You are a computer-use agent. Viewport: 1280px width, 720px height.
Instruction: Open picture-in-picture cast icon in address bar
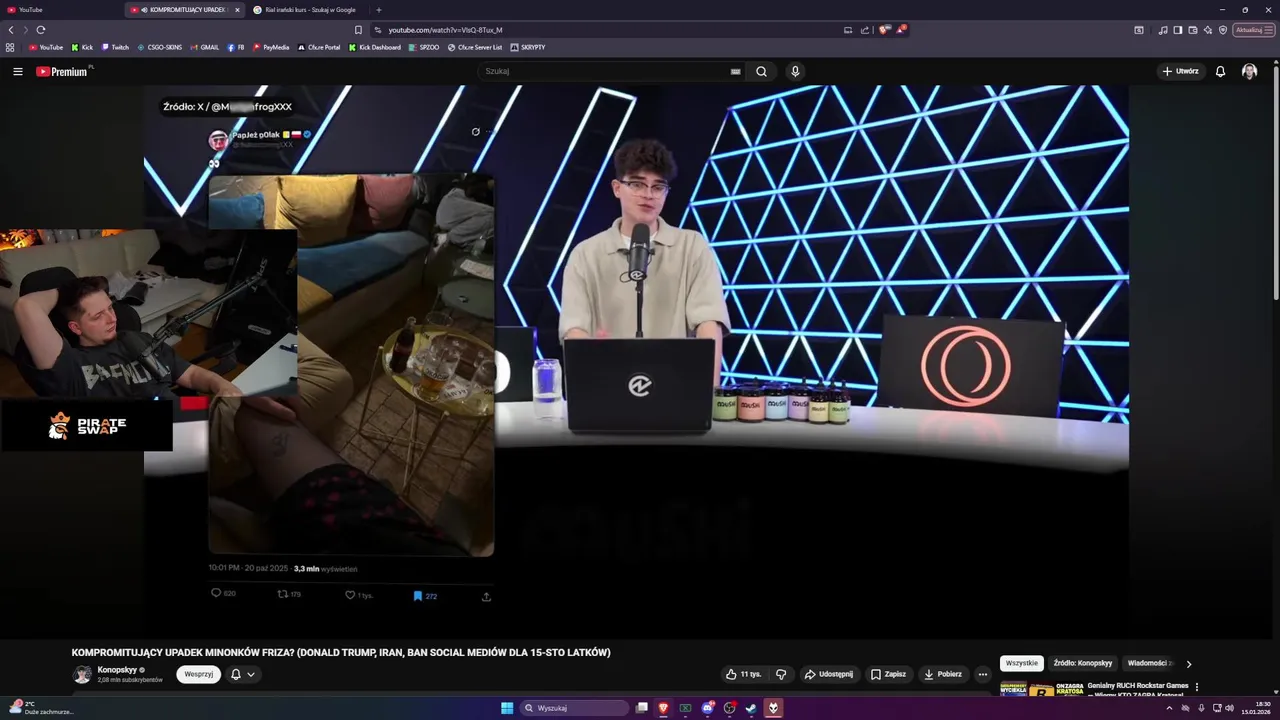tap(848, 30)
